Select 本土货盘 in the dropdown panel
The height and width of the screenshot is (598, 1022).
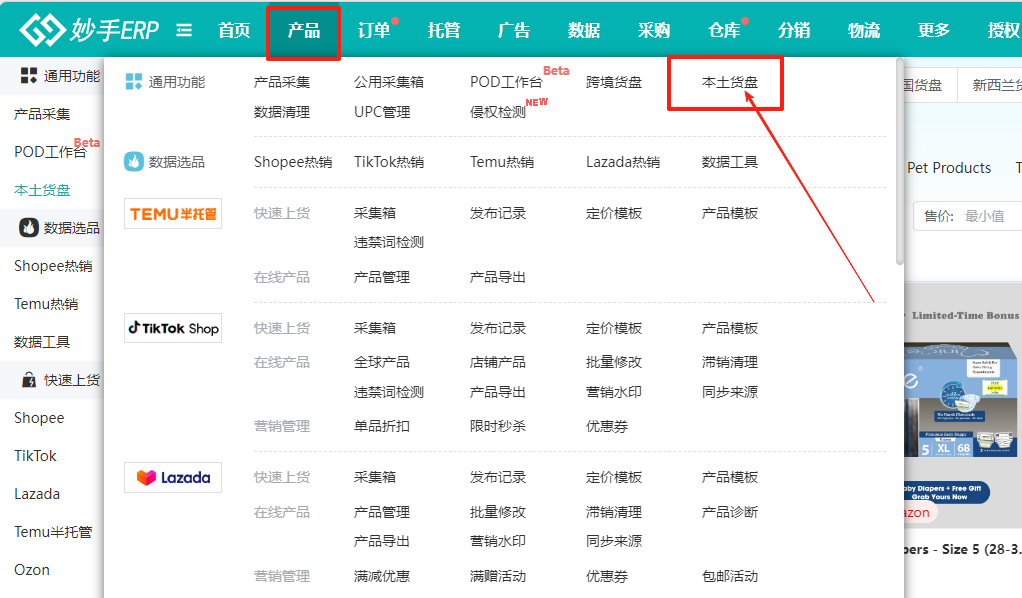730,82
